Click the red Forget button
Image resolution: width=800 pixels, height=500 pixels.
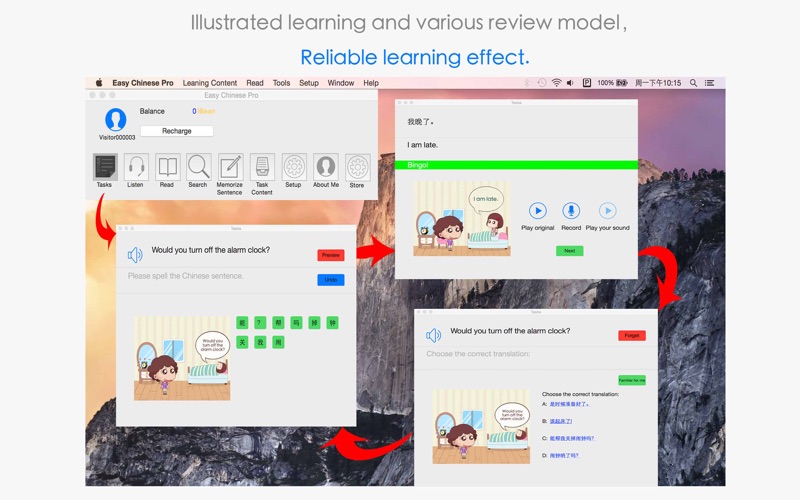(632, 335)
